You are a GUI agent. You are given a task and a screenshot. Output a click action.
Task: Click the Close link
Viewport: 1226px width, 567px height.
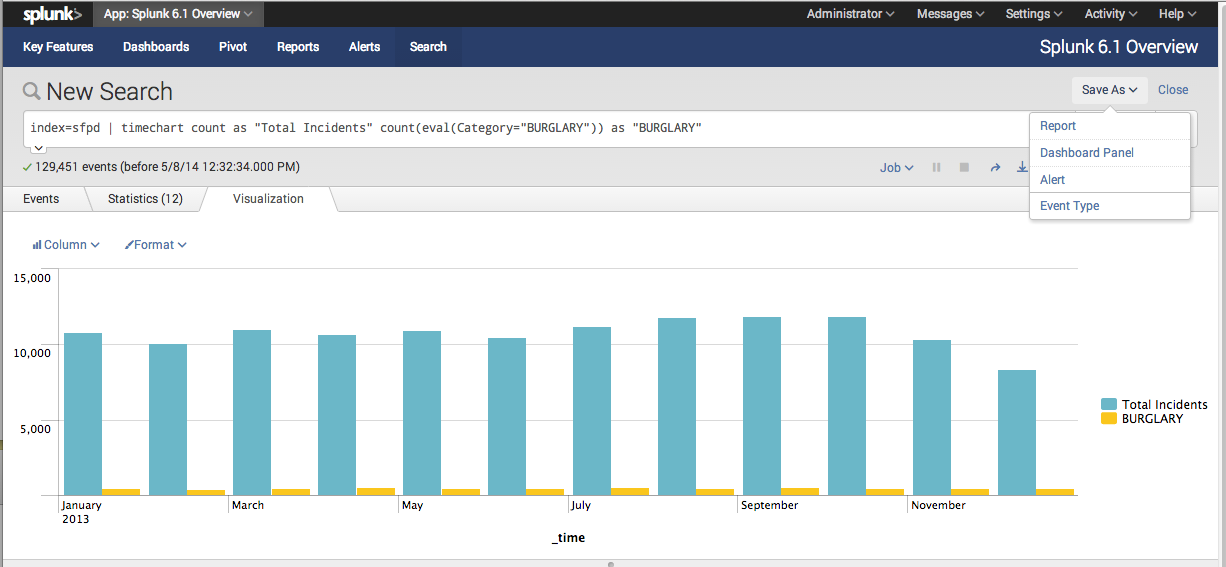click(x=1173, y=90)
